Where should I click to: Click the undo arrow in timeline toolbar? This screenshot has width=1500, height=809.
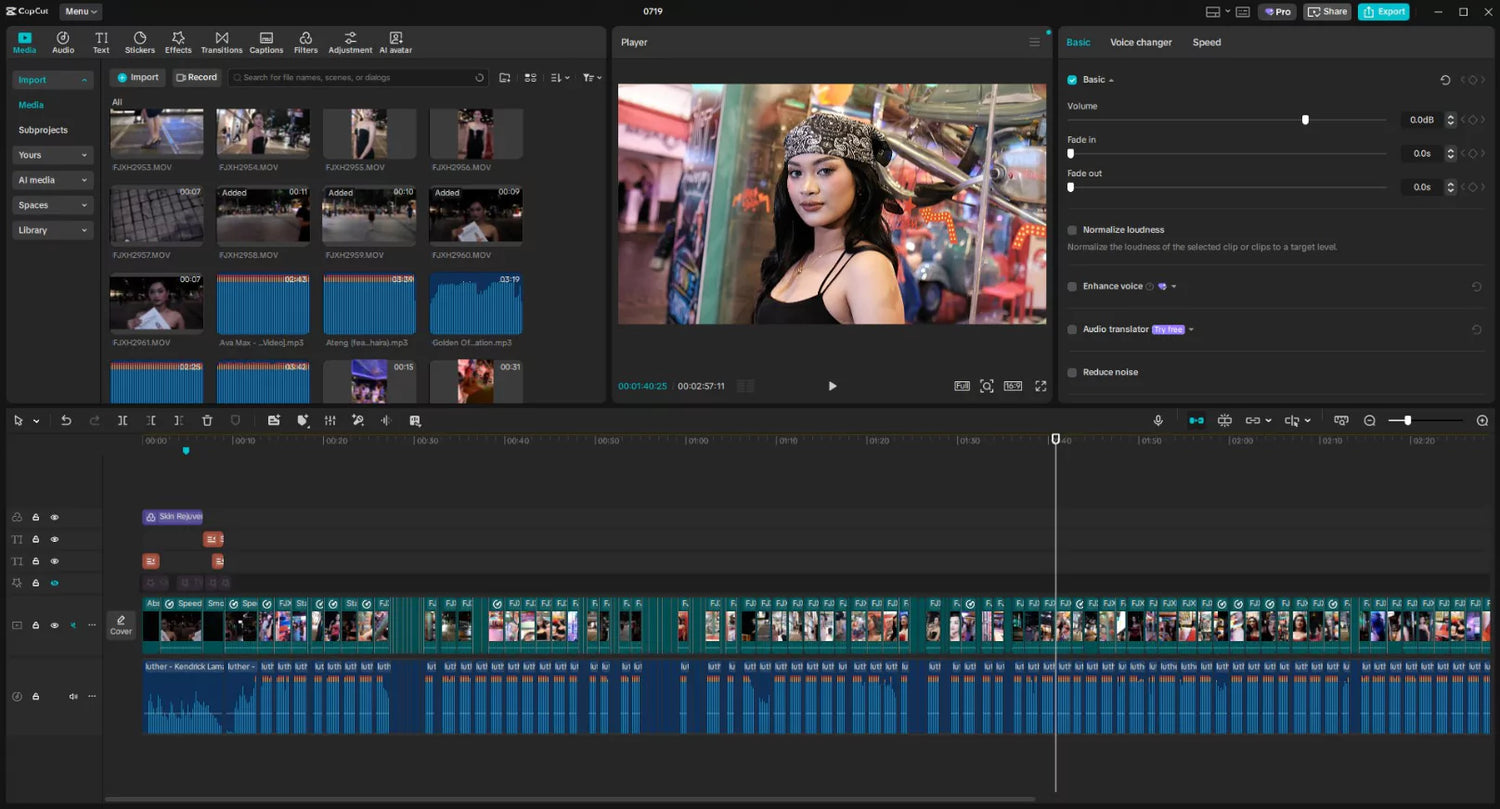66,421
